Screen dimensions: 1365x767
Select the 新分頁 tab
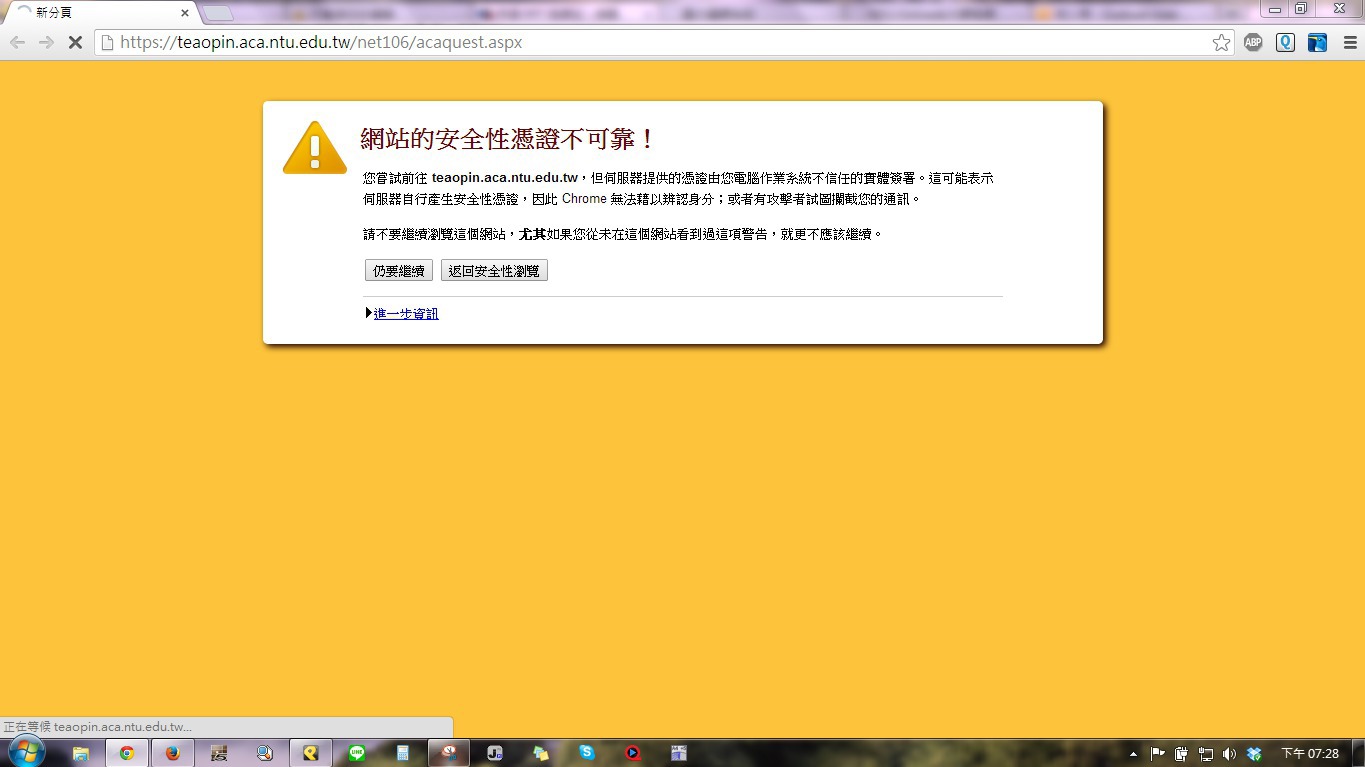tap(100, 13)
